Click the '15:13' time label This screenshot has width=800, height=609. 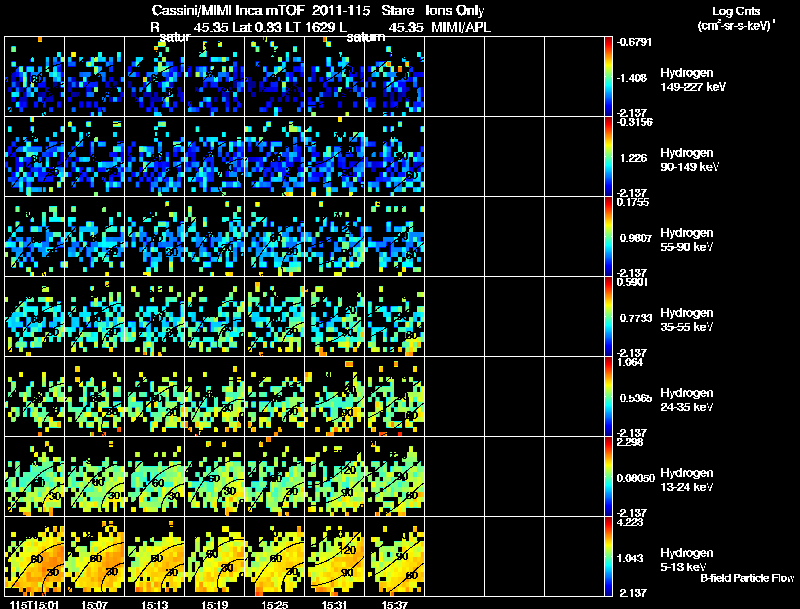154,605
